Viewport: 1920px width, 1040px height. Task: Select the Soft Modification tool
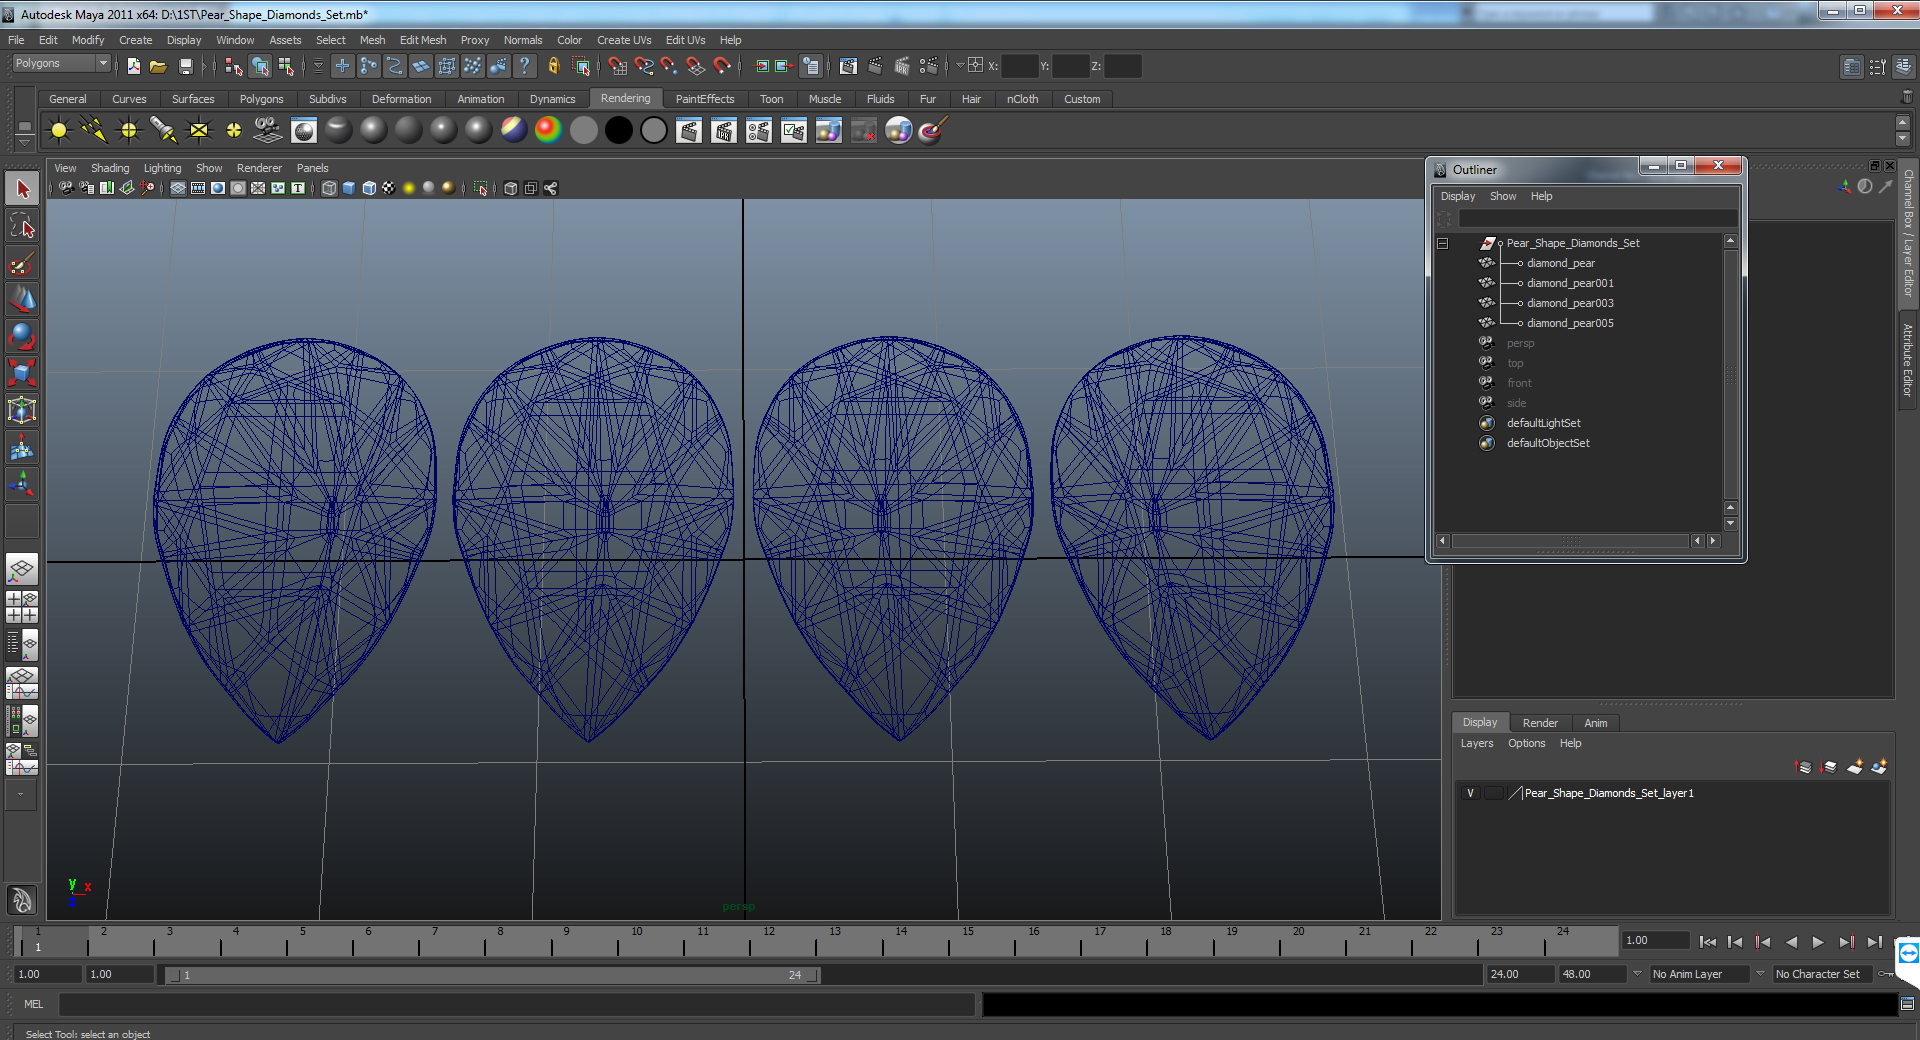click(22, 447)
